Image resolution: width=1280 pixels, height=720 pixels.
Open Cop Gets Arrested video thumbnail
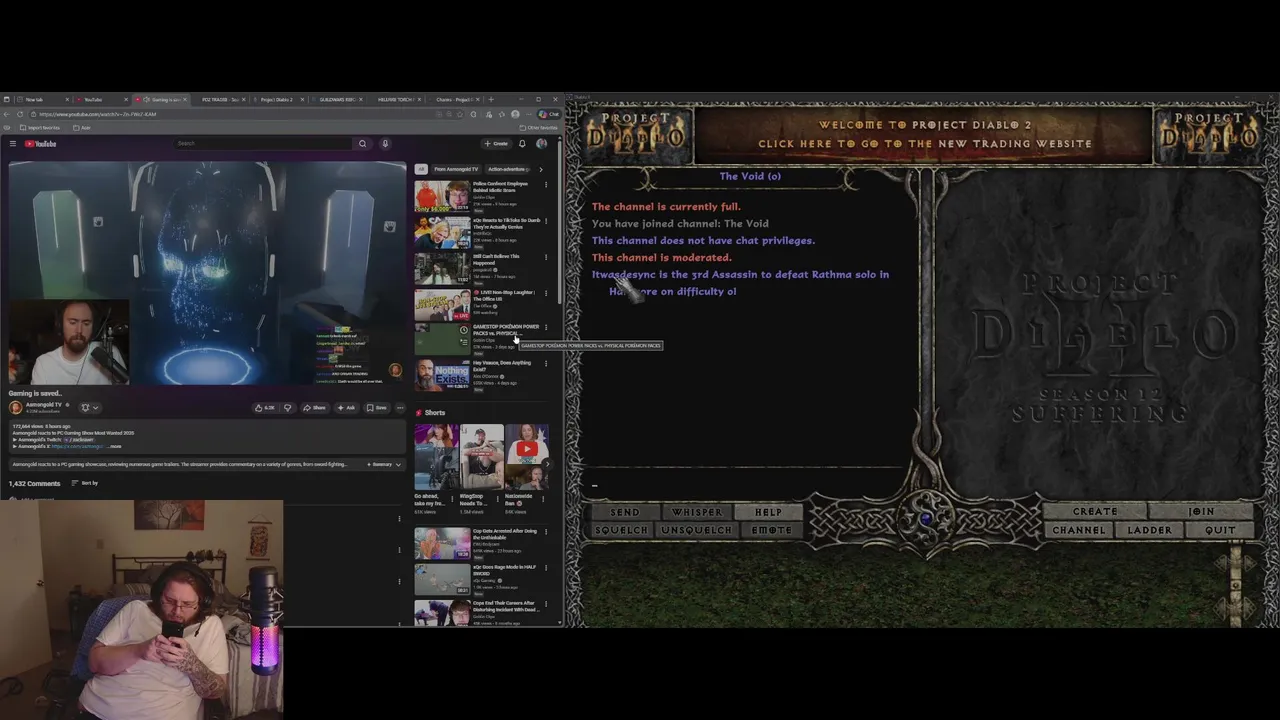pyautogui.click(x=442, y=544)
